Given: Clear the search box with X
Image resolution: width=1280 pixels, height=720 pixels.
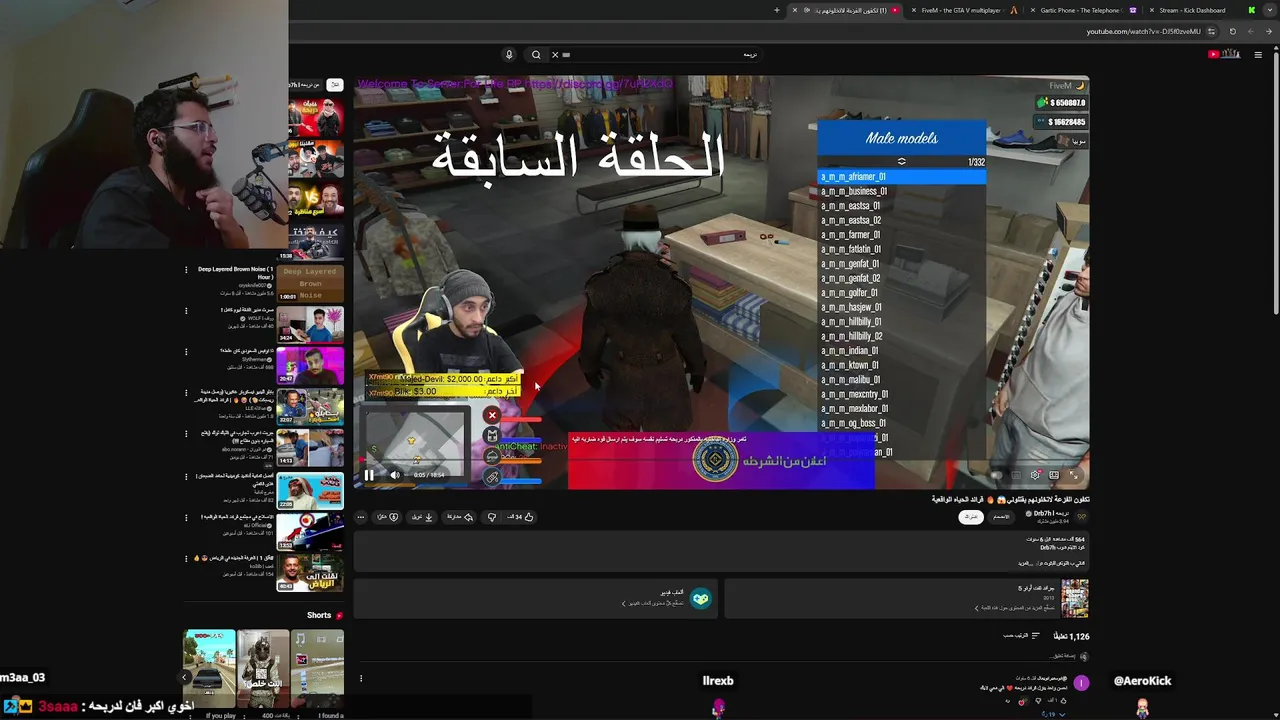Looking at the screenshot, I should click(555, 55).
